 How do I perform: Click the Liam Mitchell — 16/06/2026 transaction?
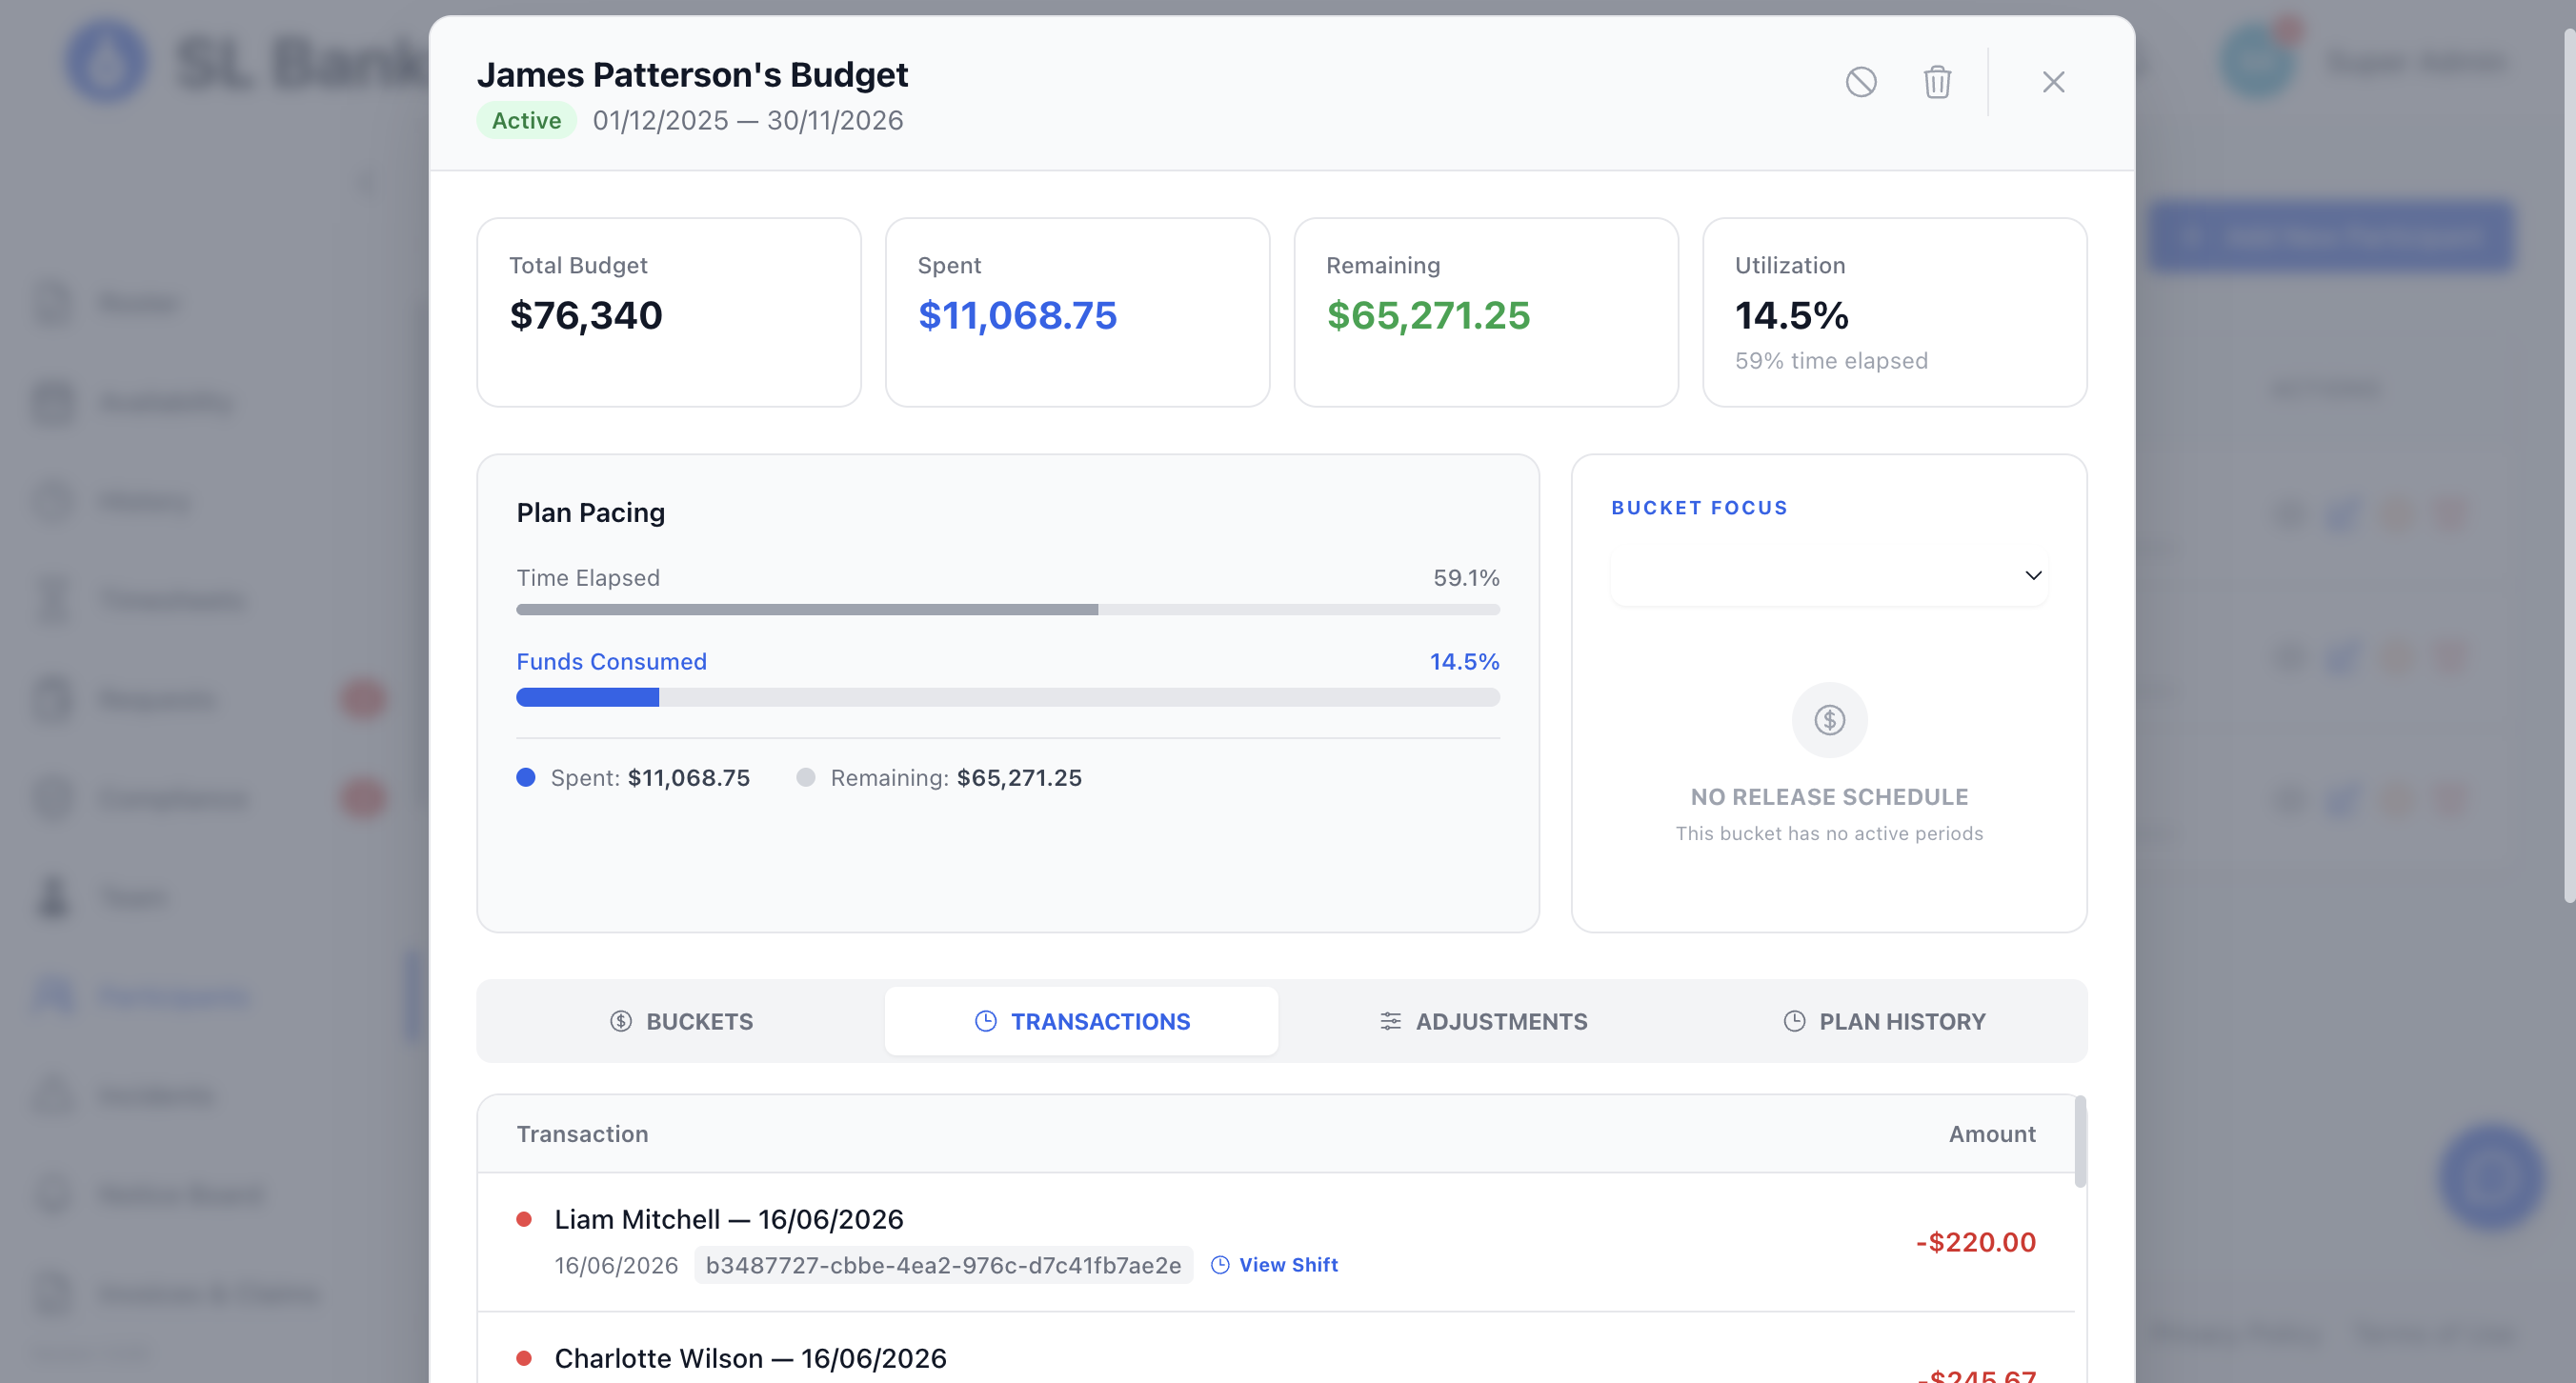click(x=729, y=1219)
